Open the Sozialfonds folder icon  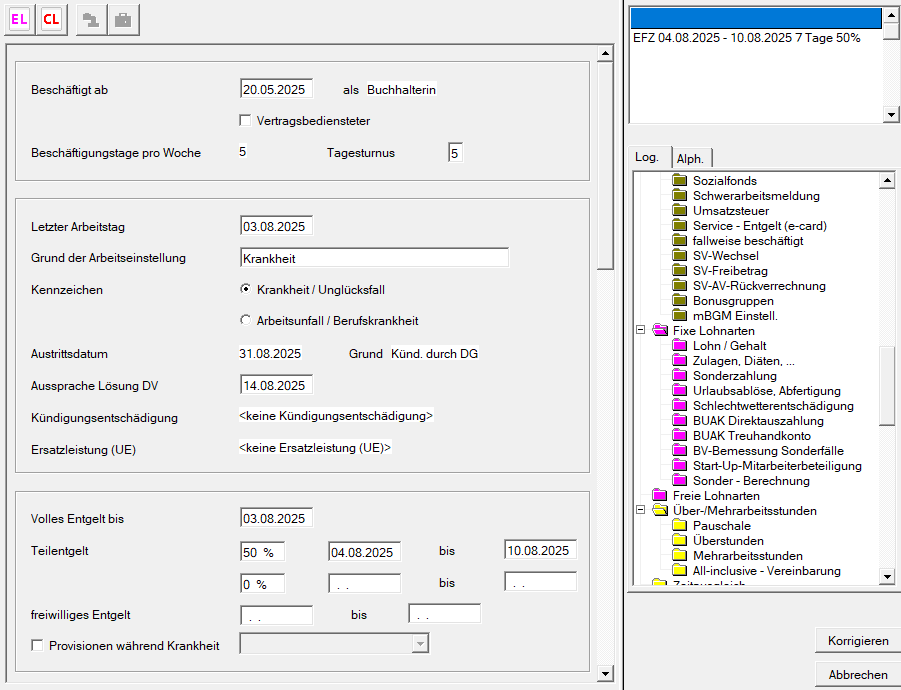(680, 181)
